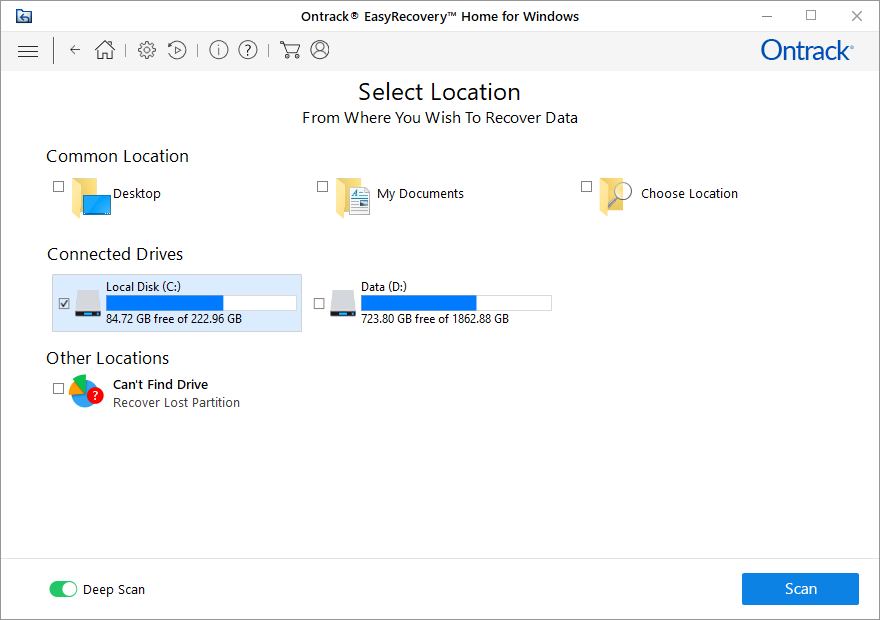This screenshot has width=880, height=620.
Task: Click the Can't Find Drive title
Action: pos(161,384)
